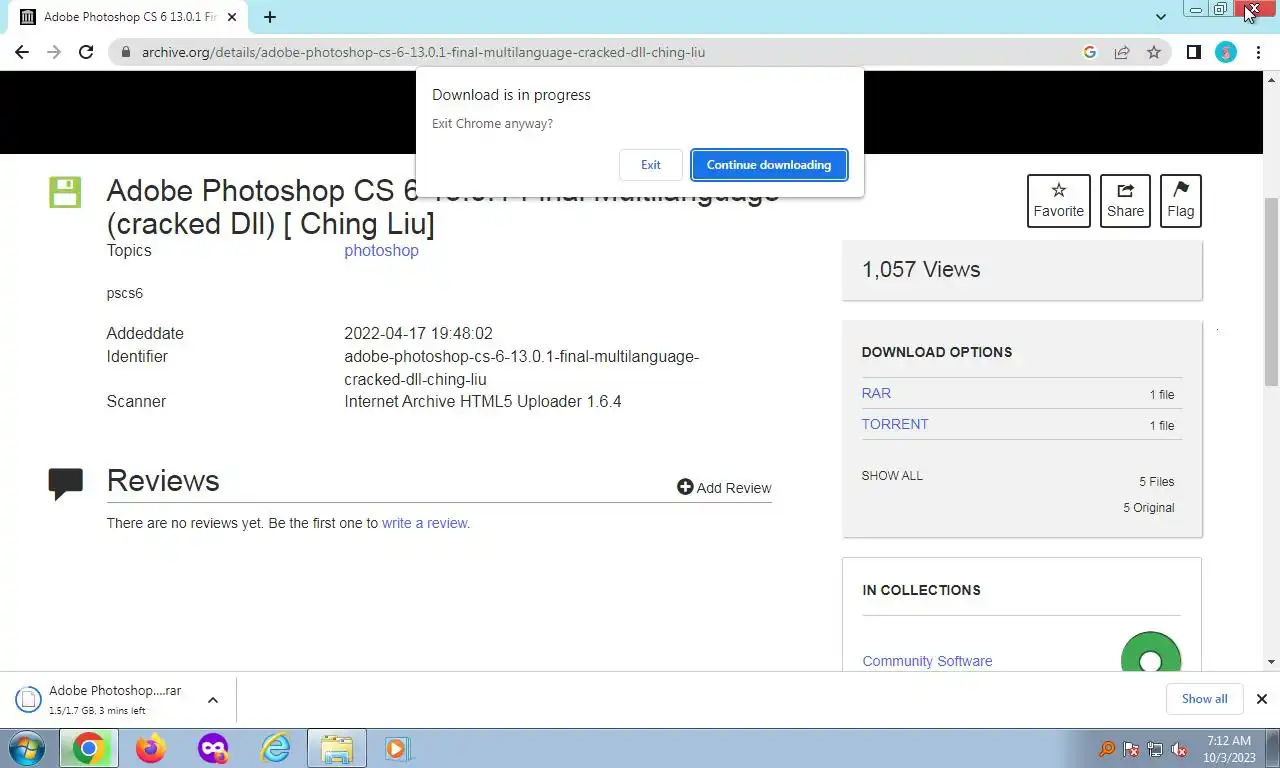1280x768 pixels.
Task: Flag this item
Action: (1181, 200)
